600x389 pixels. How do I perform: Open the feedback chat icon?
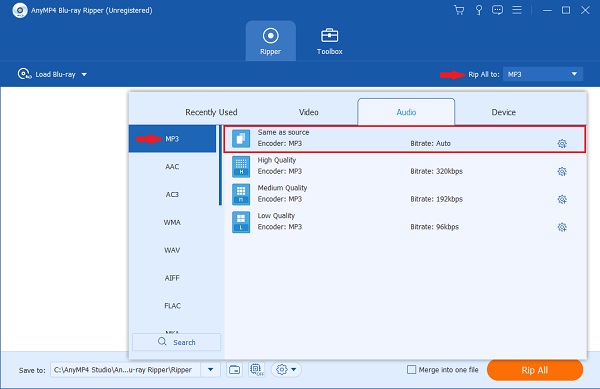(x=497, y=10)
